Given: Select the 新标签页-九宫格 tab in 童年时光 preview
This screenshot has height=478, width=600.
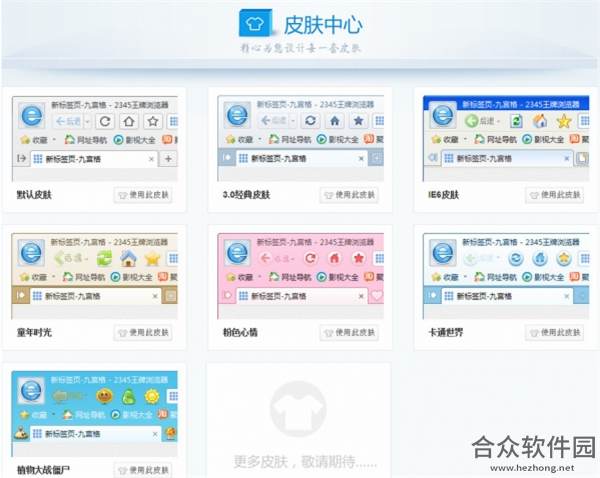Looking at the screenshot, I should [x=96, y=296].
